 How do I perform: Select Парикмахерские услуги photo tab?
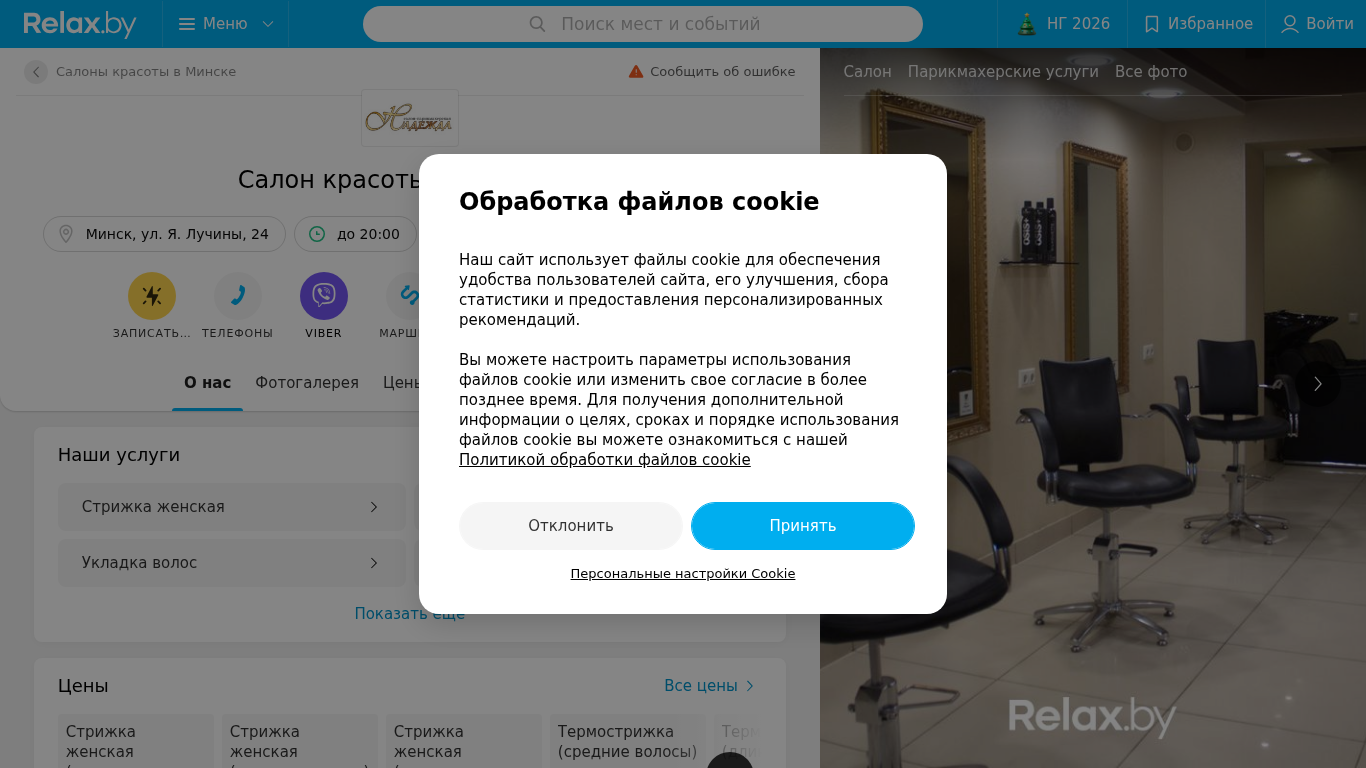click(x=1003, y=72)
